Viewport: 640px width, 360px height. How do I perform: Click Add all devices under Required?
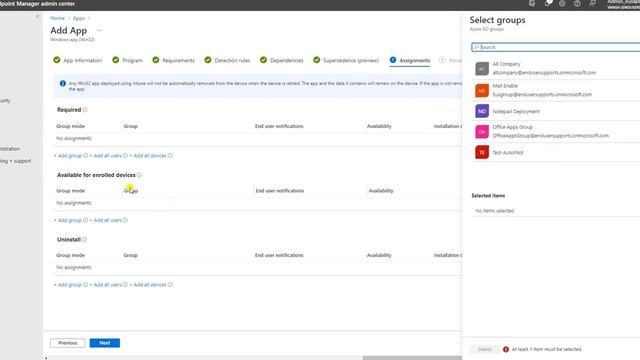[x=148, y=156]
